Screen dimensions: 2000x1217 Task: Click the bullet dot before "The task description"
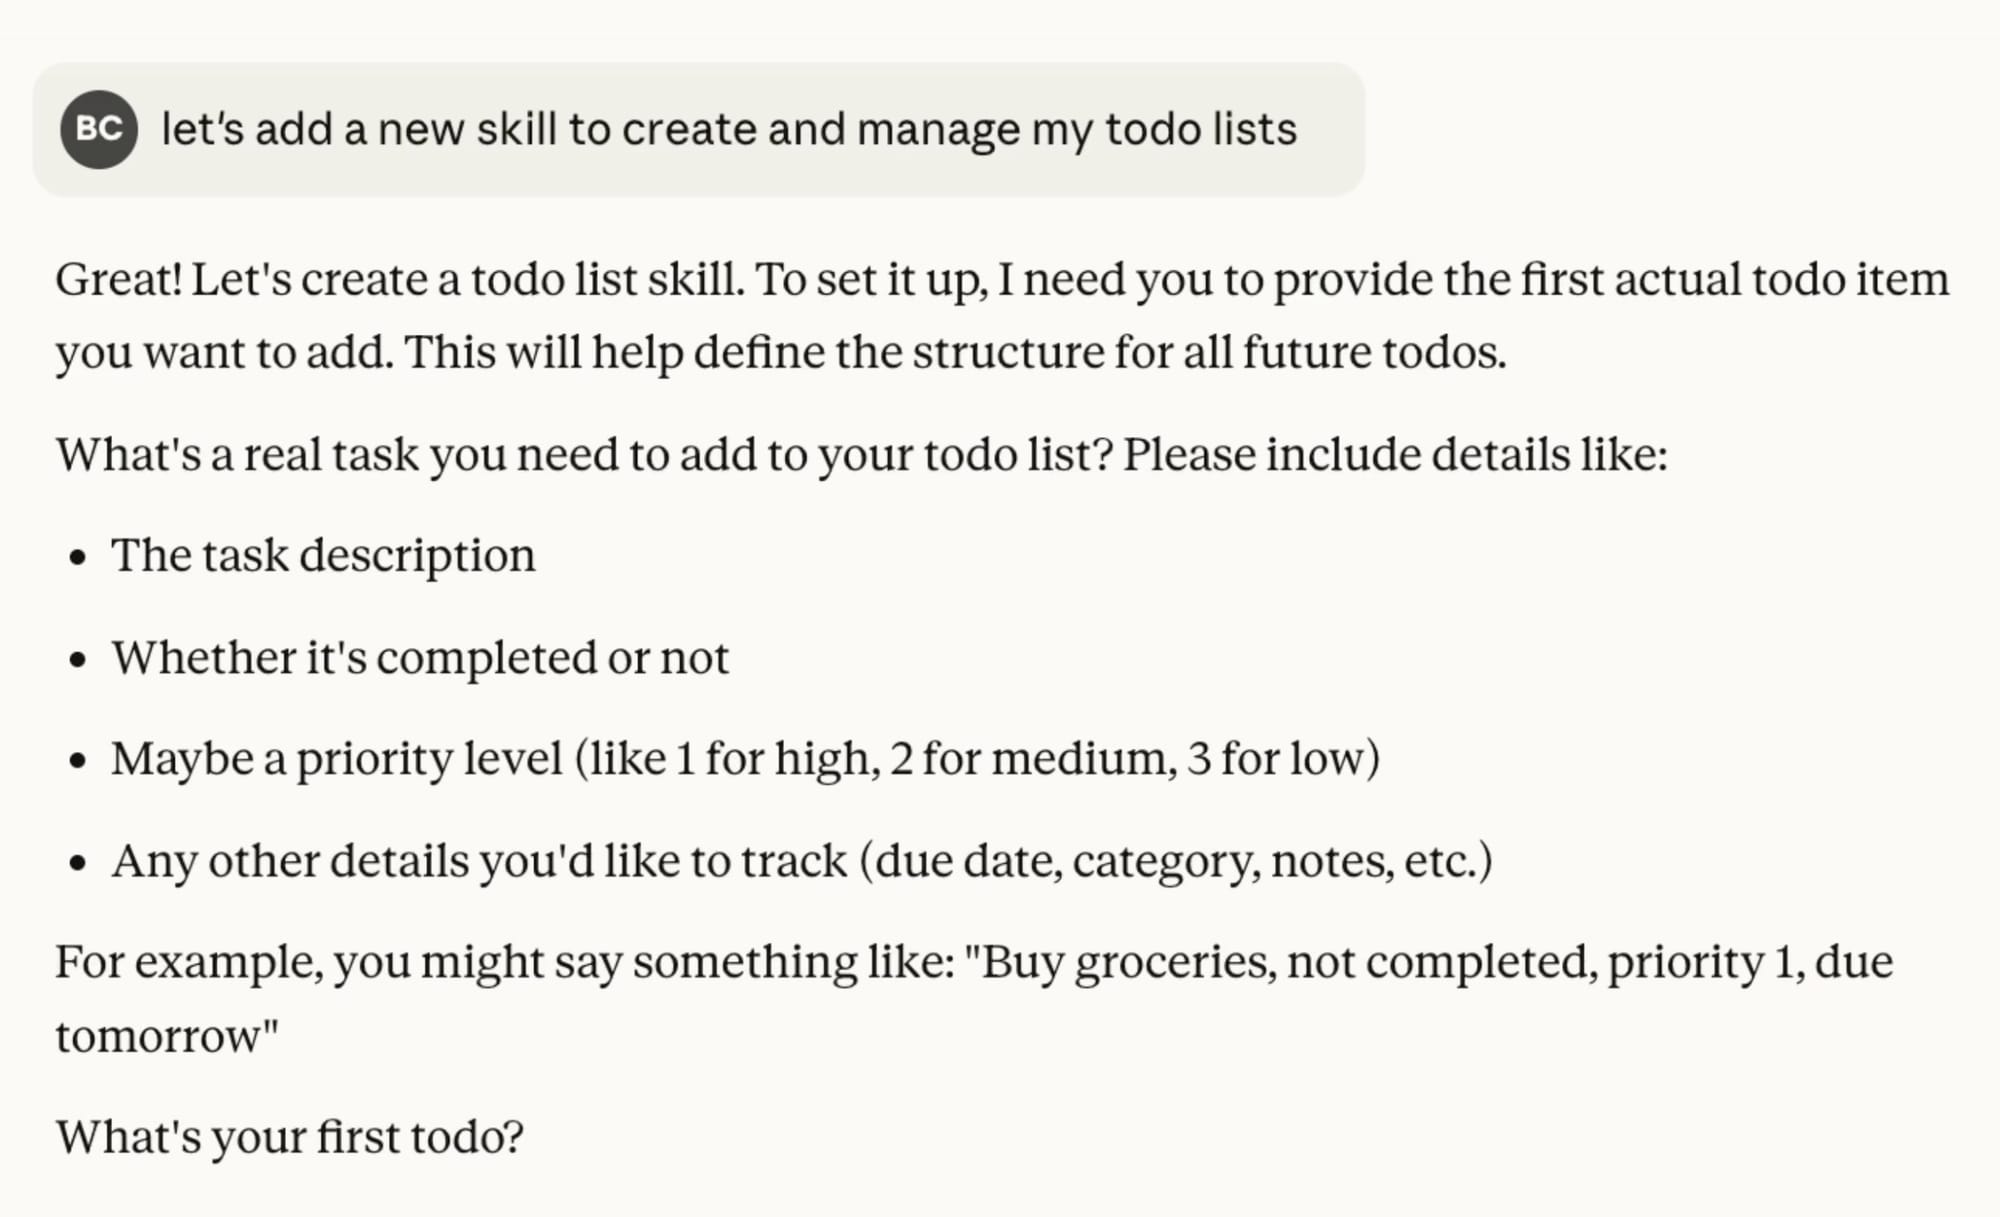pos(79,558)
